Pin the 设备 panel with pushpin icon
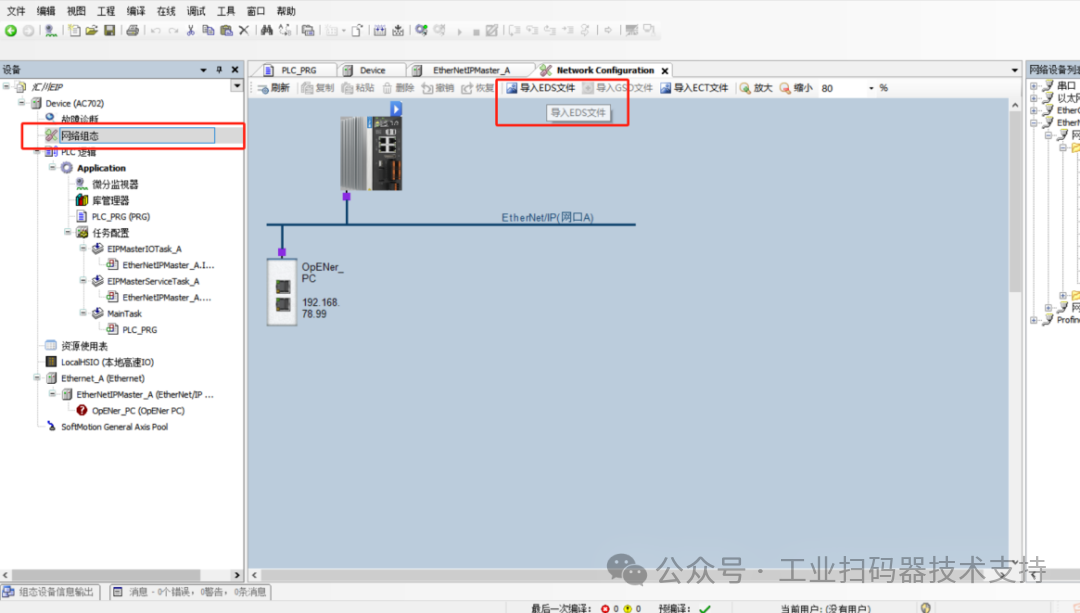The height and width of the screenshot is (613, 1080). click(219, 70)
